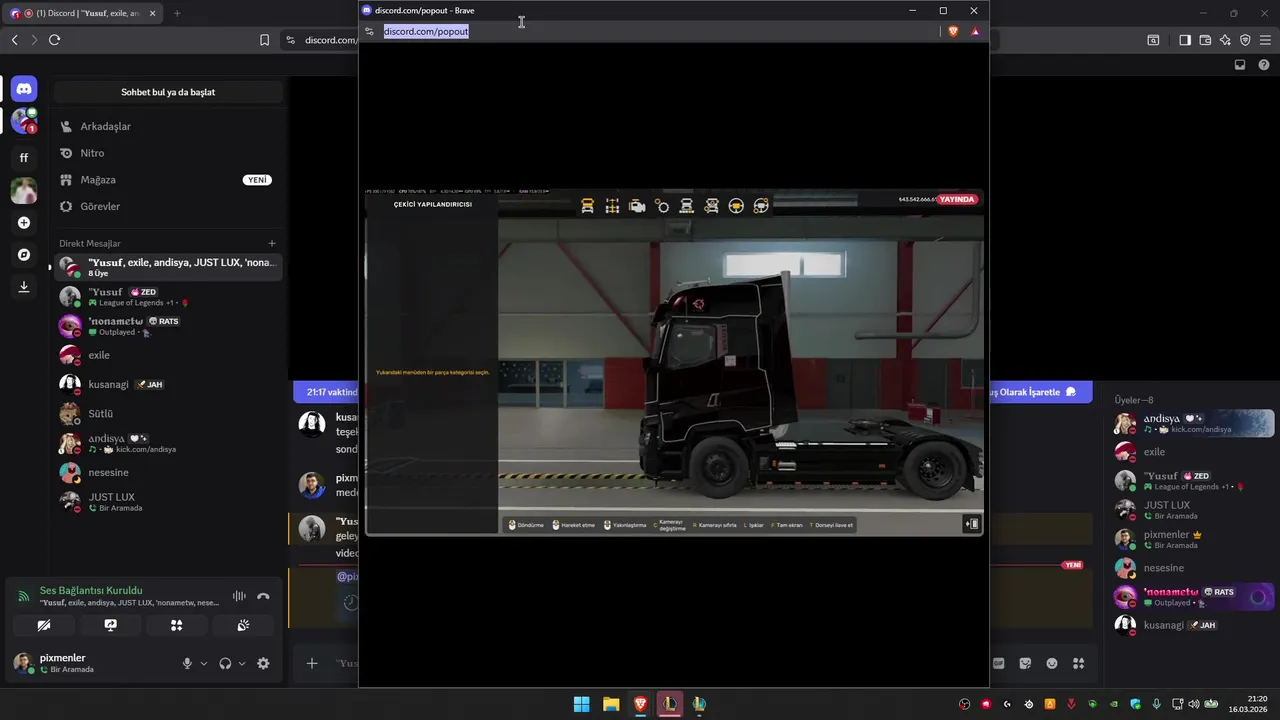Open soundboard in voice panel

pos(243,625)
